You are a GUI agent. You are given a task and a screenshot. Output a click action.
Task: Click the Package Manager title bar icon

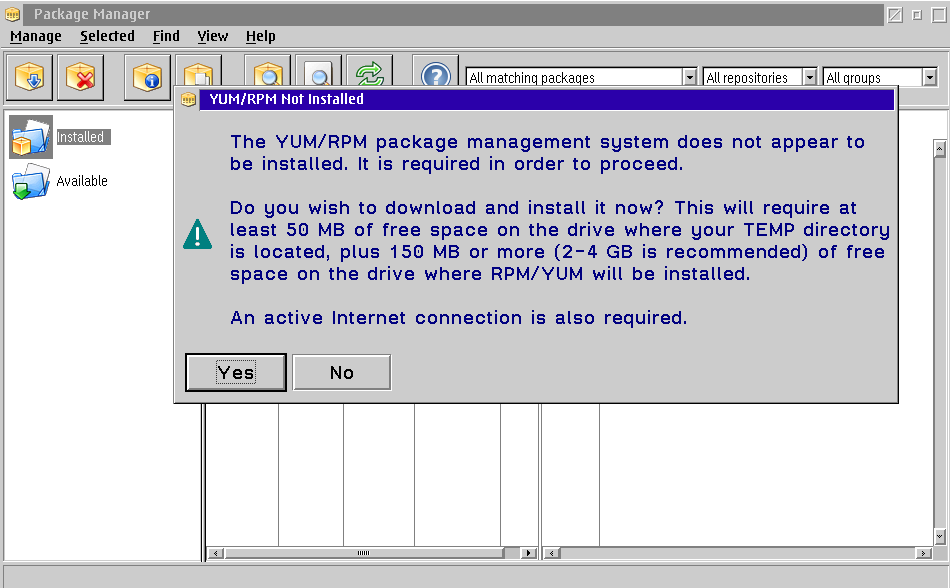tap(12, 14)
